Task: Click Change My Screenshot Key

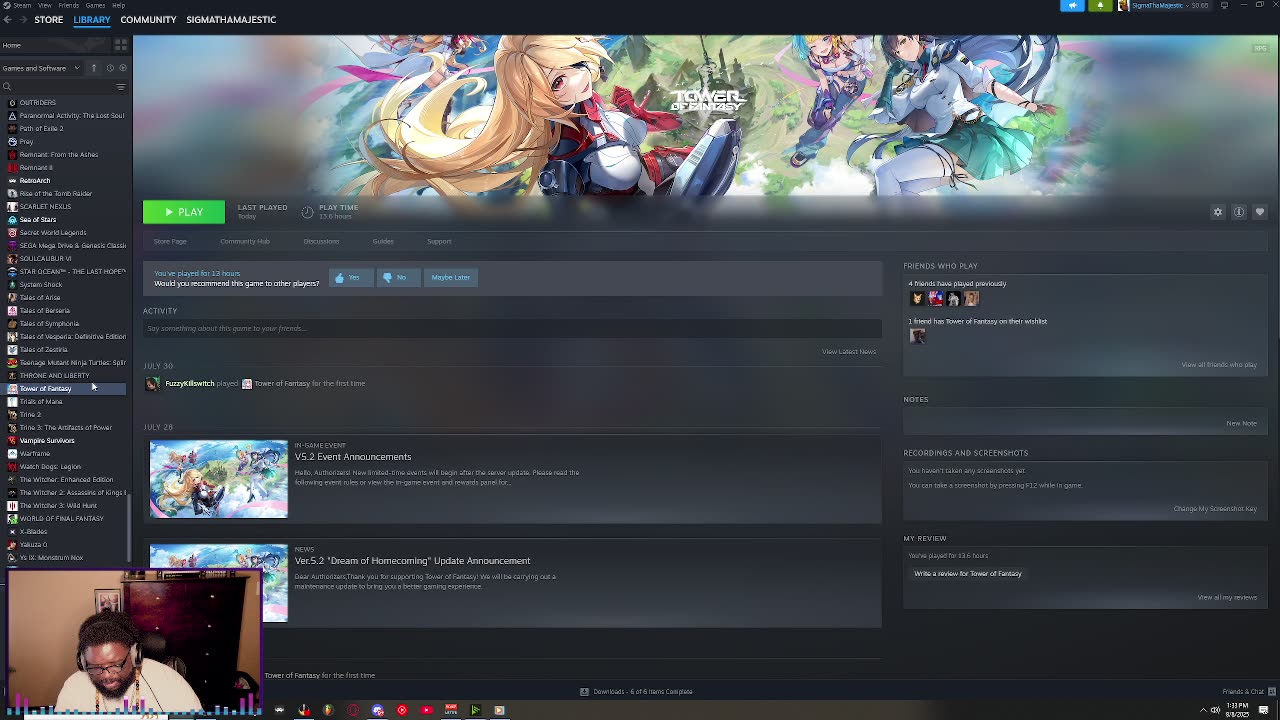Action: point(1215,508)
